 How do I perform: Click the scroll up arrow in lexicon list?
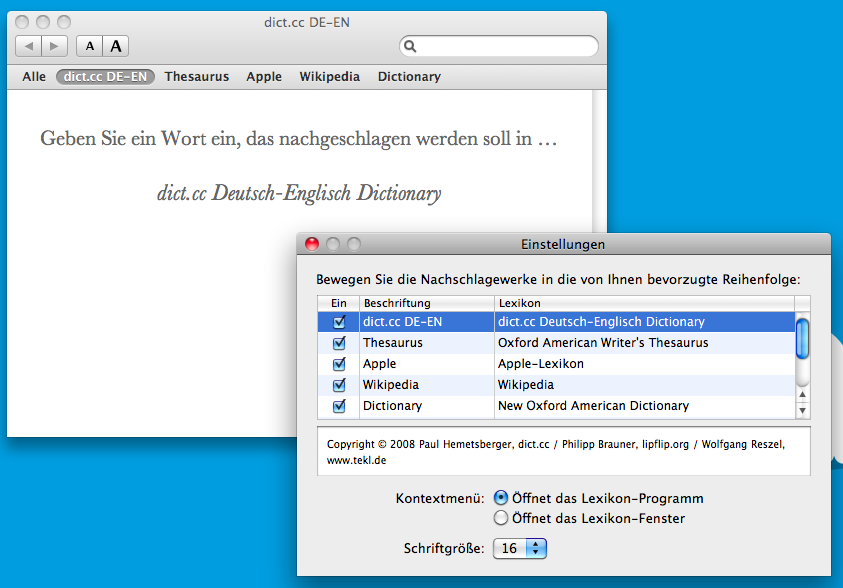click(802, 395)
